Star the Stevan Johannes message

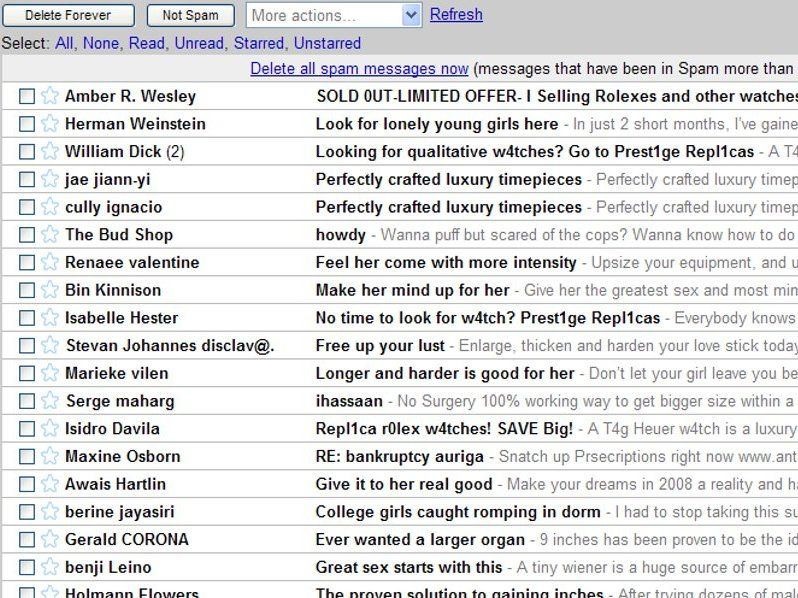[50, 345]
